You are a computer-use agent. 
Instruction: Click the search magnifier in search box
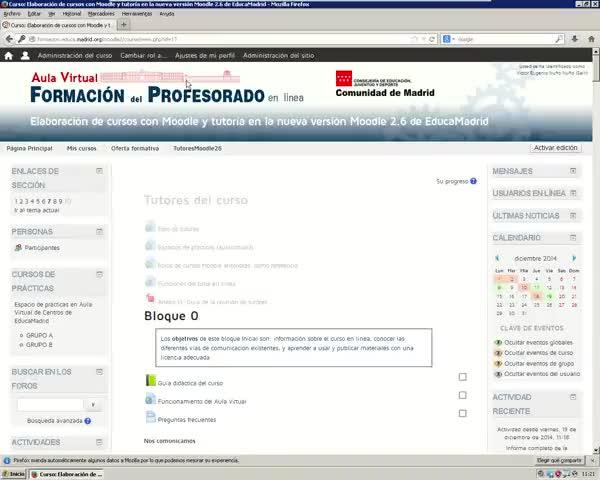(x=559, y=39)
